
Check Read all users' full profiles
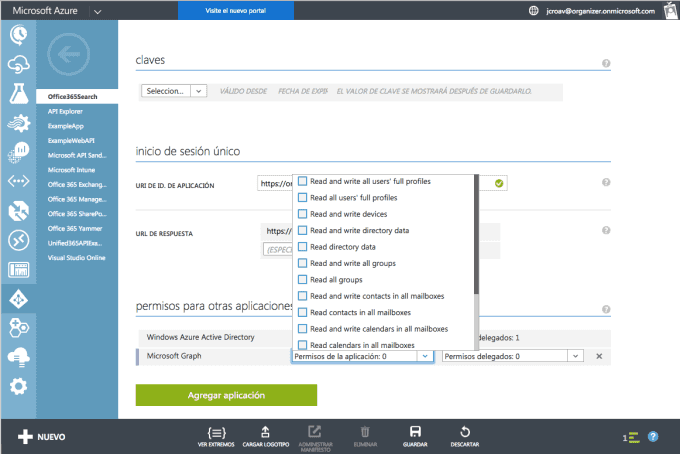[x=303, y=197]
